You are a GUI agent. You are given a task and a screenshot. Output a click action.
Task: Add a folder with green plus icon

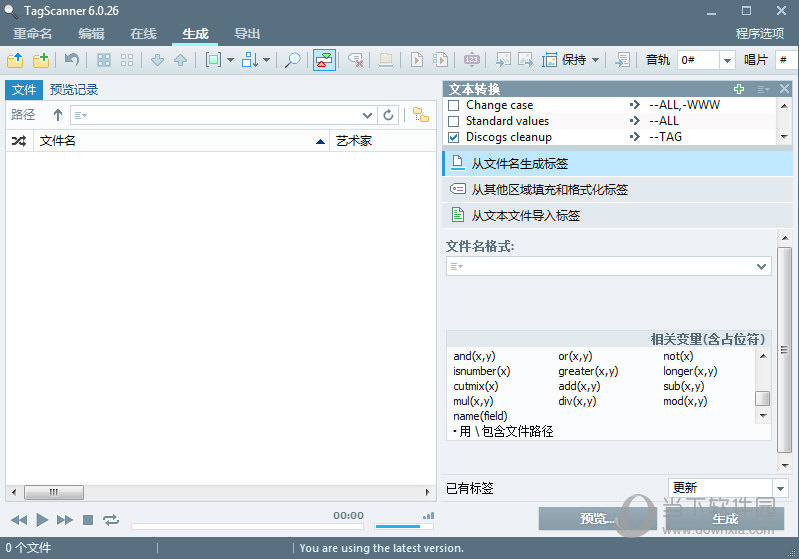[x=41, y=60]
